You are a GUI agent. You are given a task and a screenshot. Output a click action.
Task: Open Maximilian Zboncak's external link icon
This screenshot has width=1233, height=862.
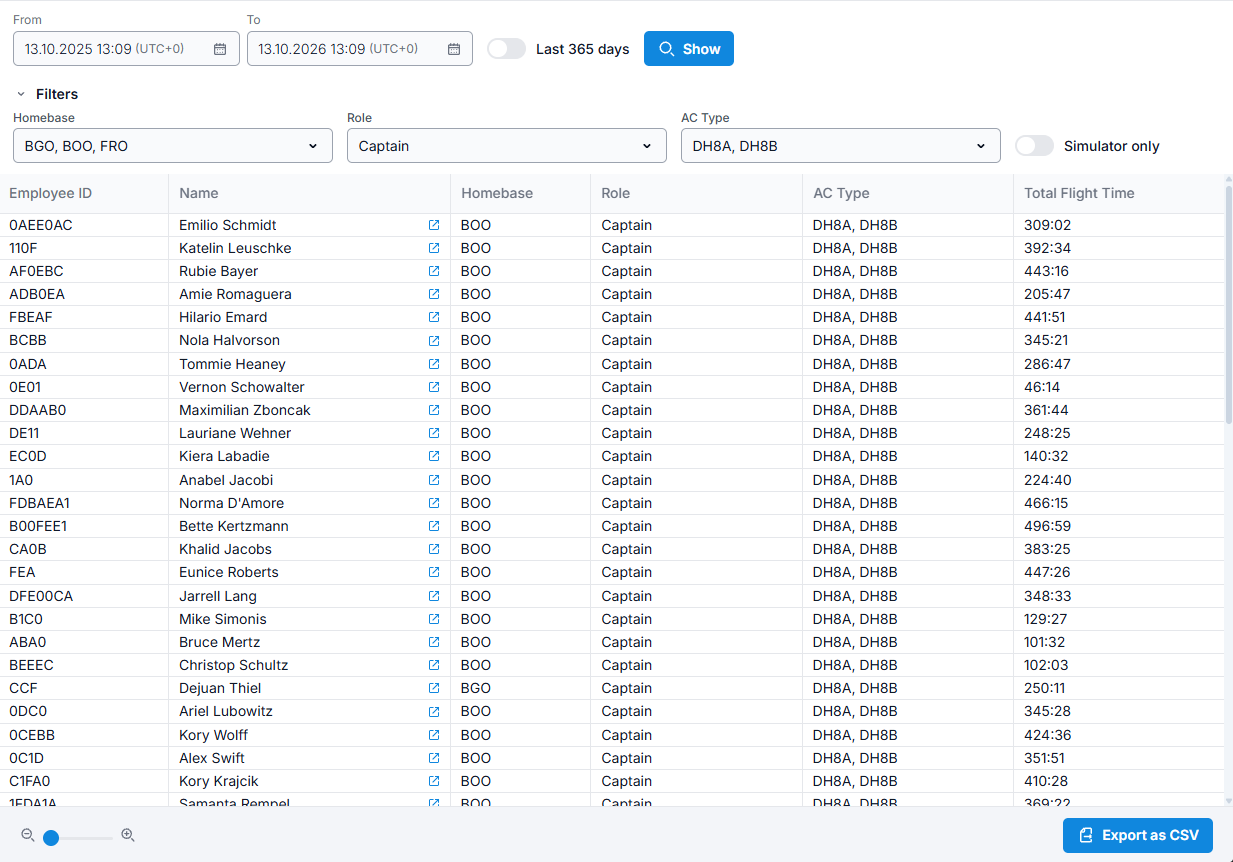pos(434,410)
